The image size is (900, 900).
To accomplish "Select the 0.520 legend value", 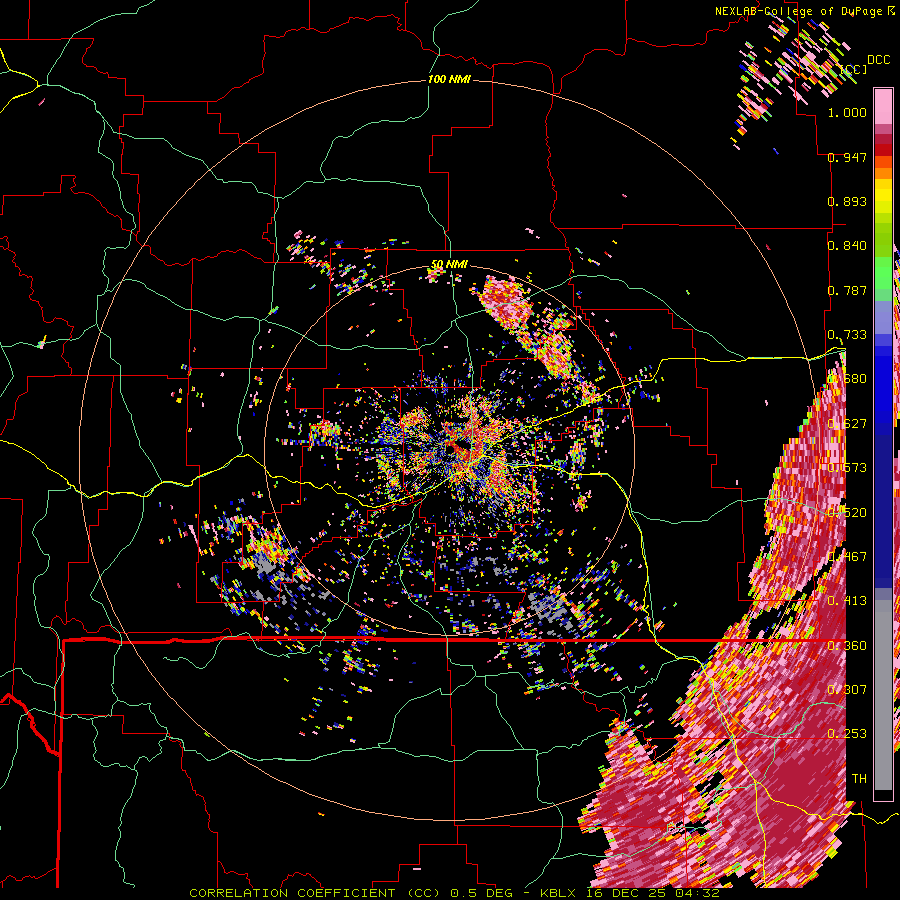I will click(847, 513).
